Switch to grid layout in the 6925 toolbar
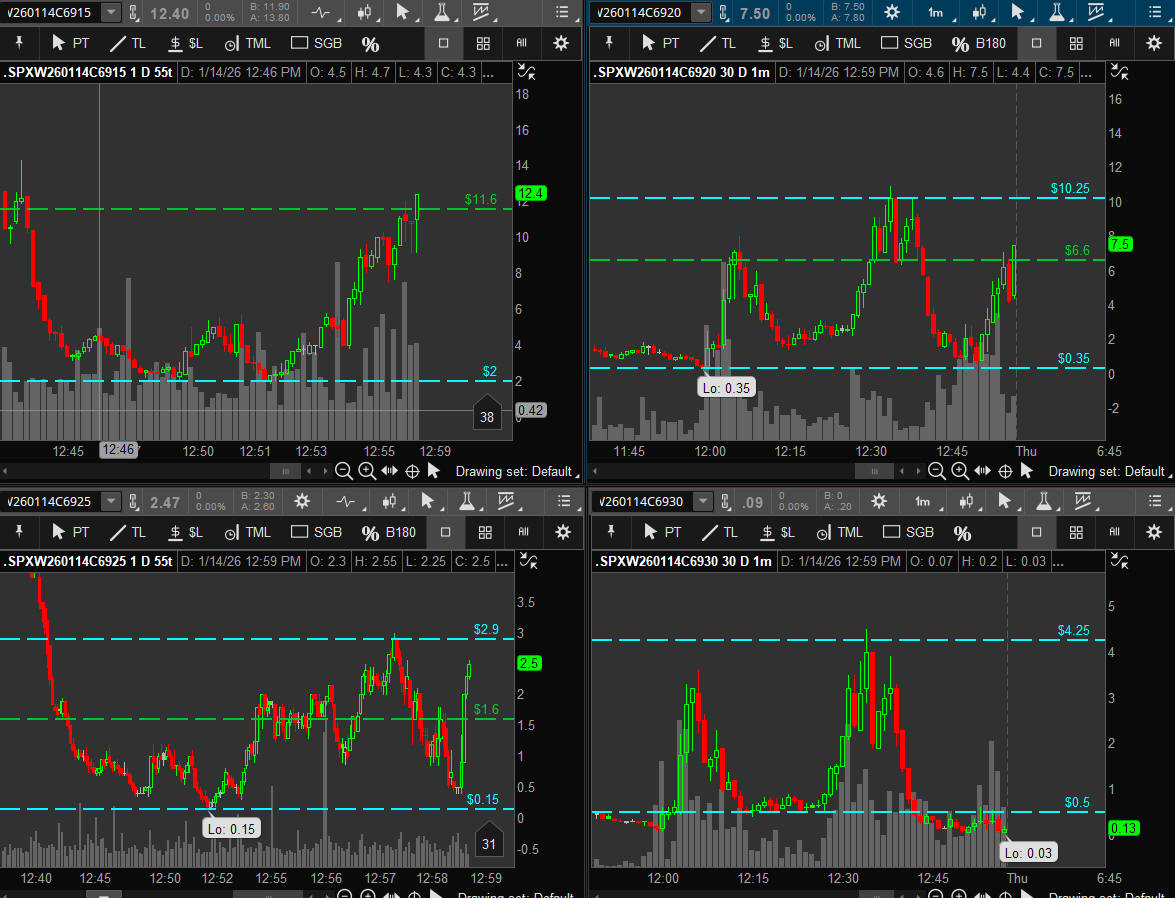This screenshot has width=1175, height=898. coord(484,532)
